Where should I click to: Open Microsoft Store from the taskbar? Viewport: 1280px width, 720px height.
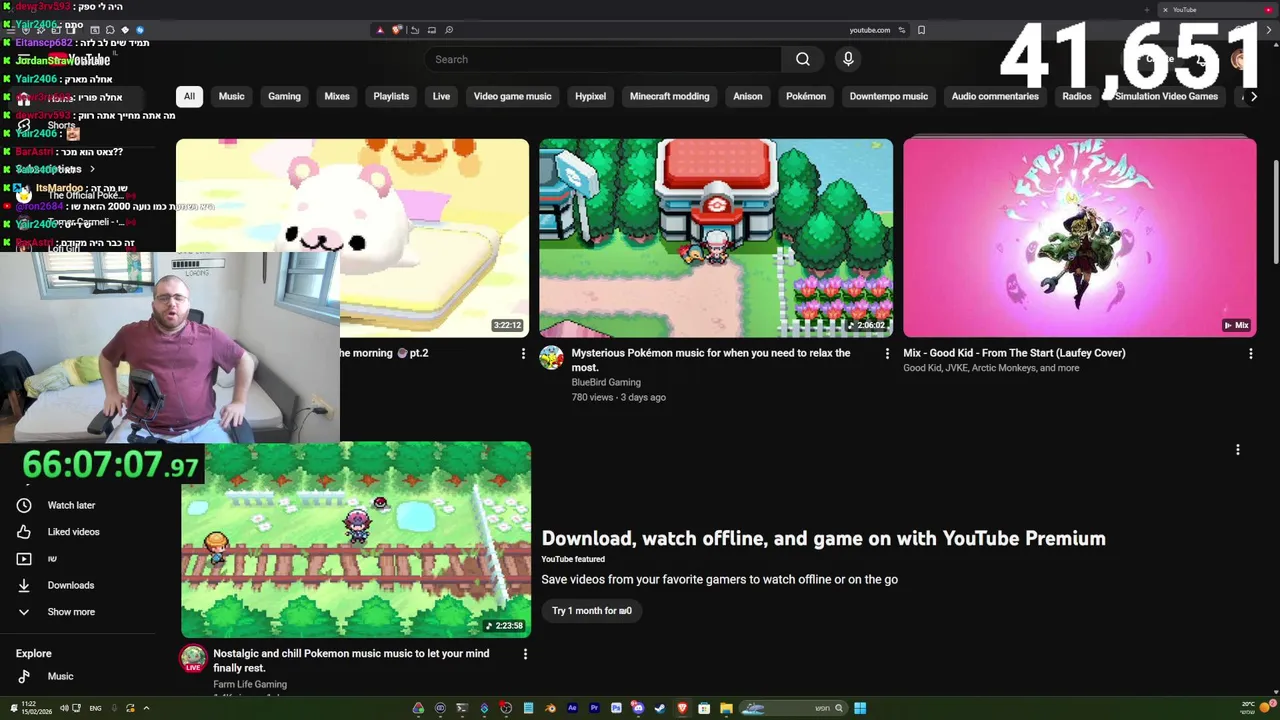(704, 708)
